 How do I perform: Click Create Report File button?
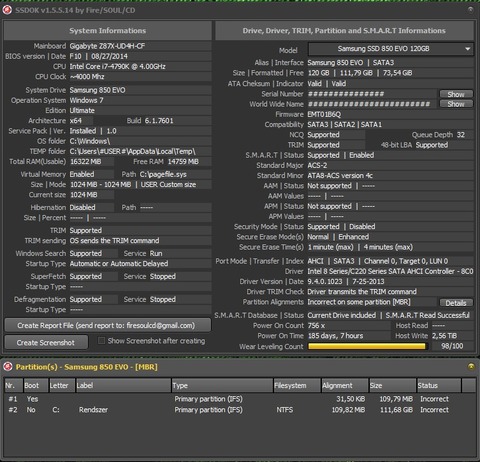click(x=107, y=325)
